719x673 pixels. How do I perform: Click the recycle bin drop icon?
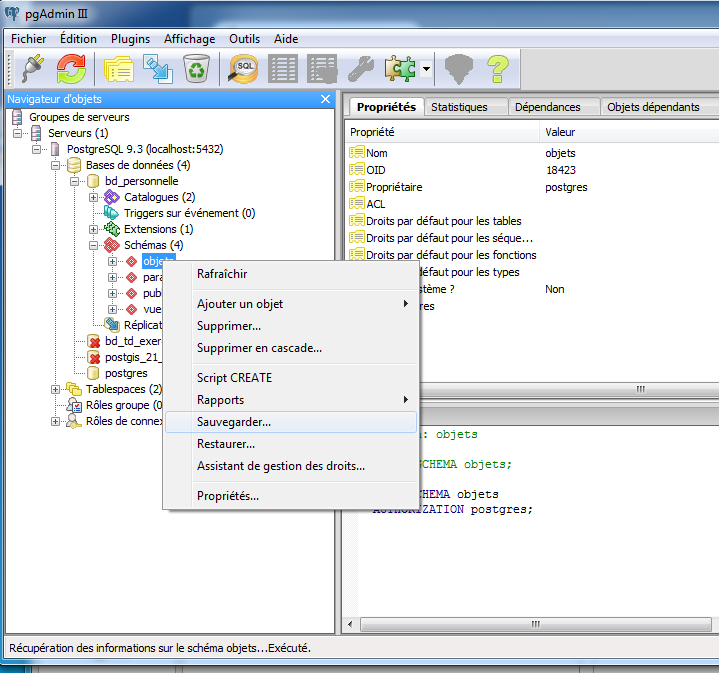(x=196, y=69)
